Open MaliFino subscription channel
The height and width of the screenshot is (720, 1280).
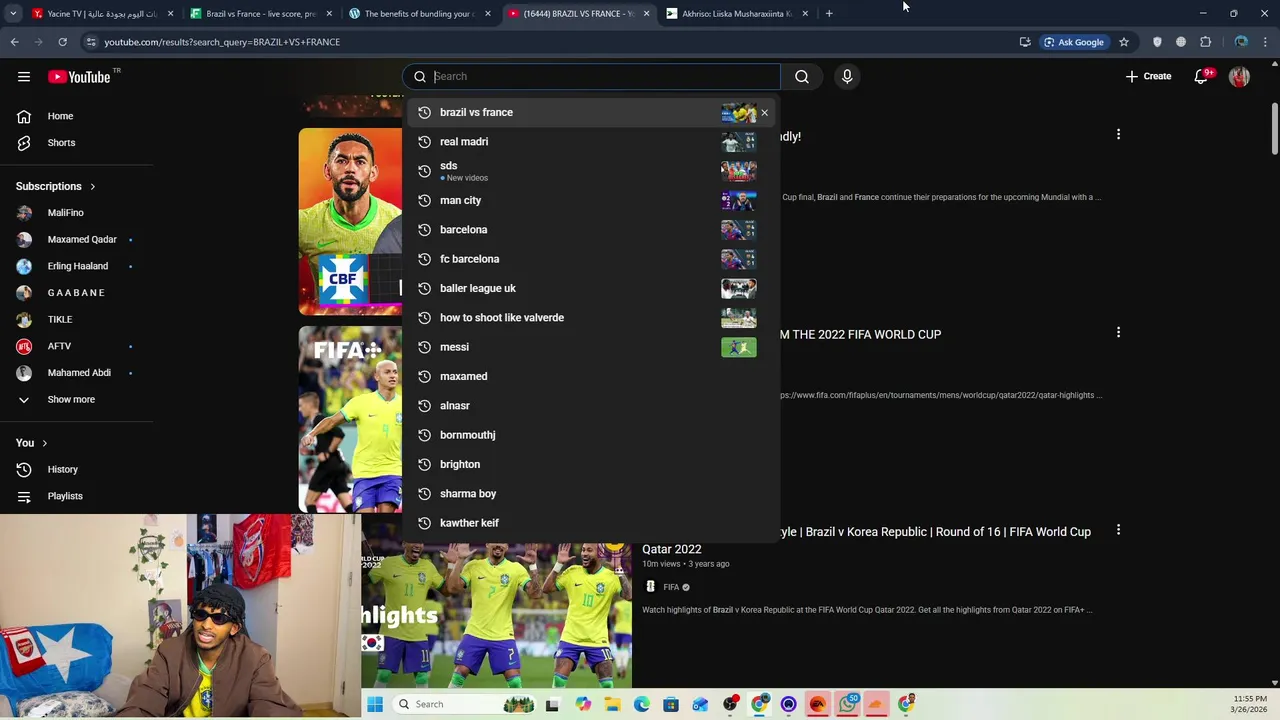pyautogui.click(x=65, y=213)
